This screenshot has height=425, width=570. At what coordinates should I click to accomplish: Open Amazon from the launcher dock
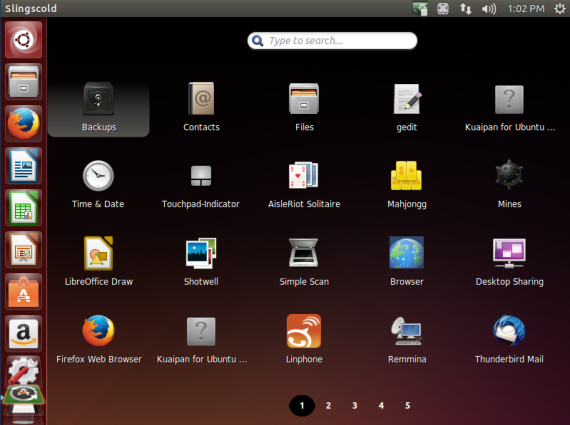point(23,333)
